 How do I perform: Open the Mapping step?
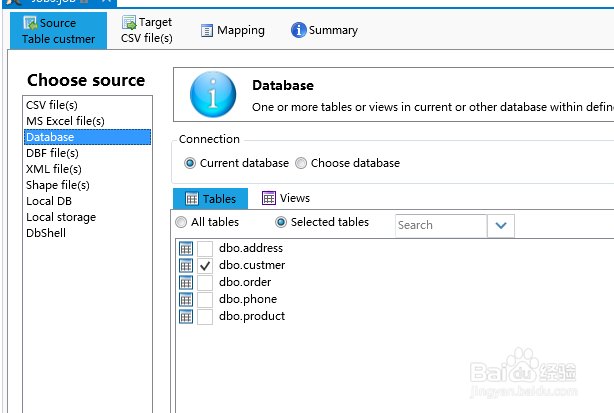(233, 30)
